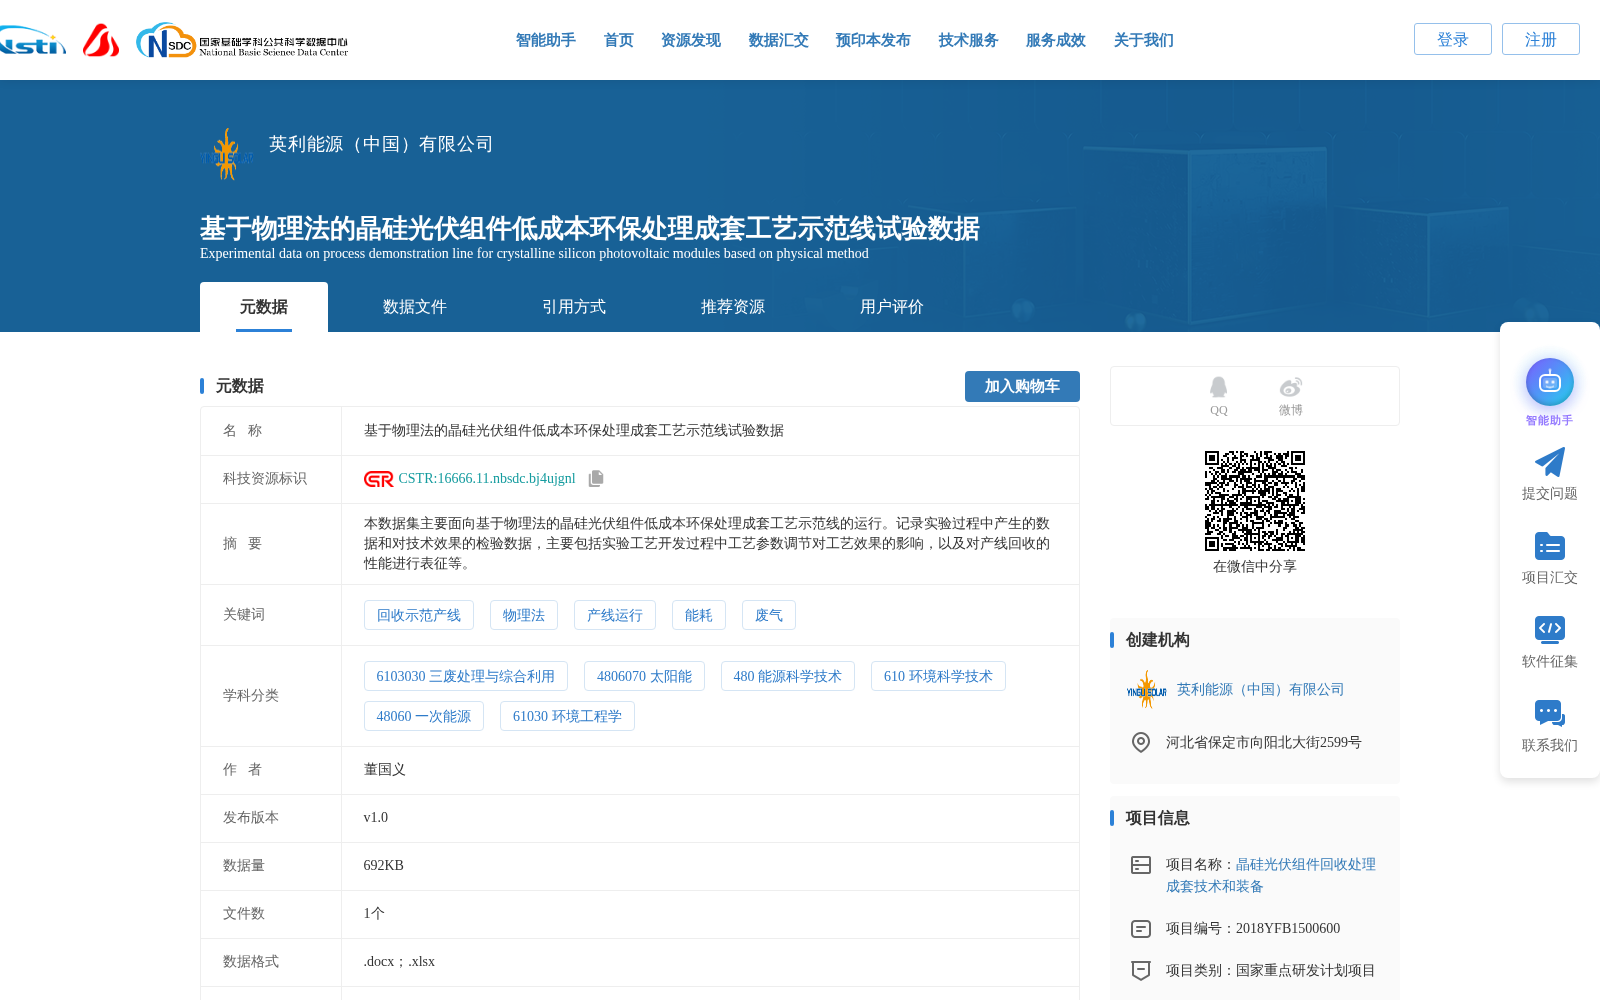The image size is (1600, 1000).
Task: Click the WeChat share QR code
Action: tap(1255, 501)
